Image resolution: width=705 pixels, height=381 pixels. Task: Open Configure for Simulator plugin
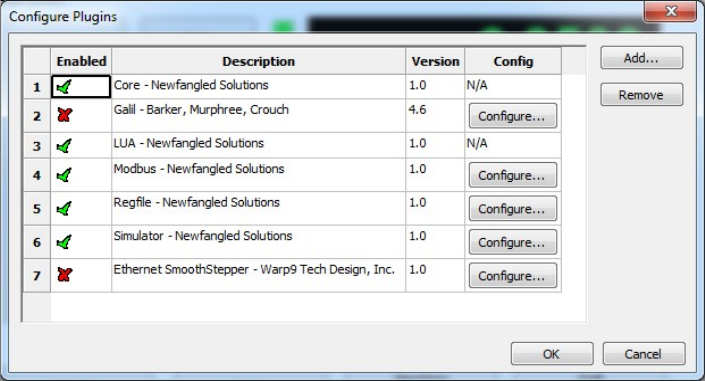(513, 242)
